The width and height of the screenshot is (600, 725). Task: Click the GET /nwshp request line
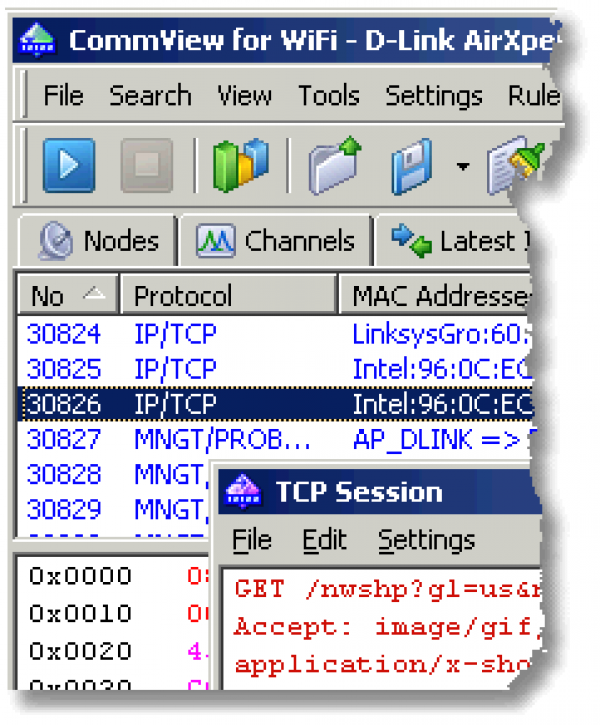387,589
